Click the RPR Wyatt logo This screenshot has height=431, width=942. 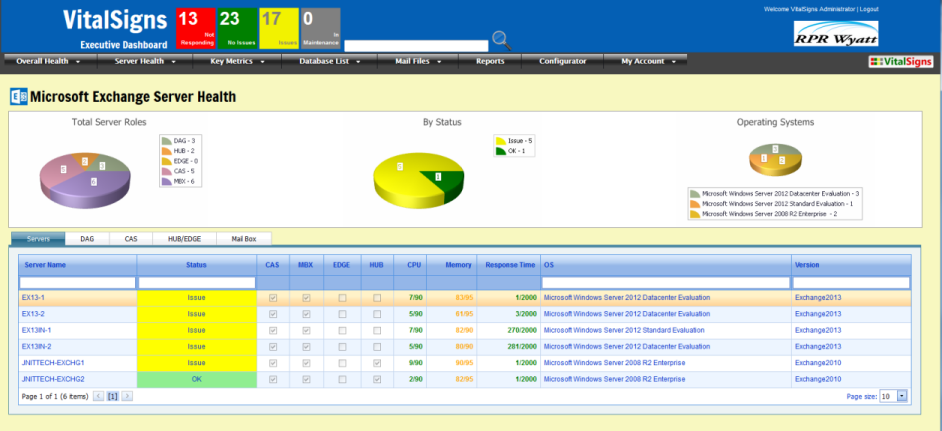click(836, 34)
